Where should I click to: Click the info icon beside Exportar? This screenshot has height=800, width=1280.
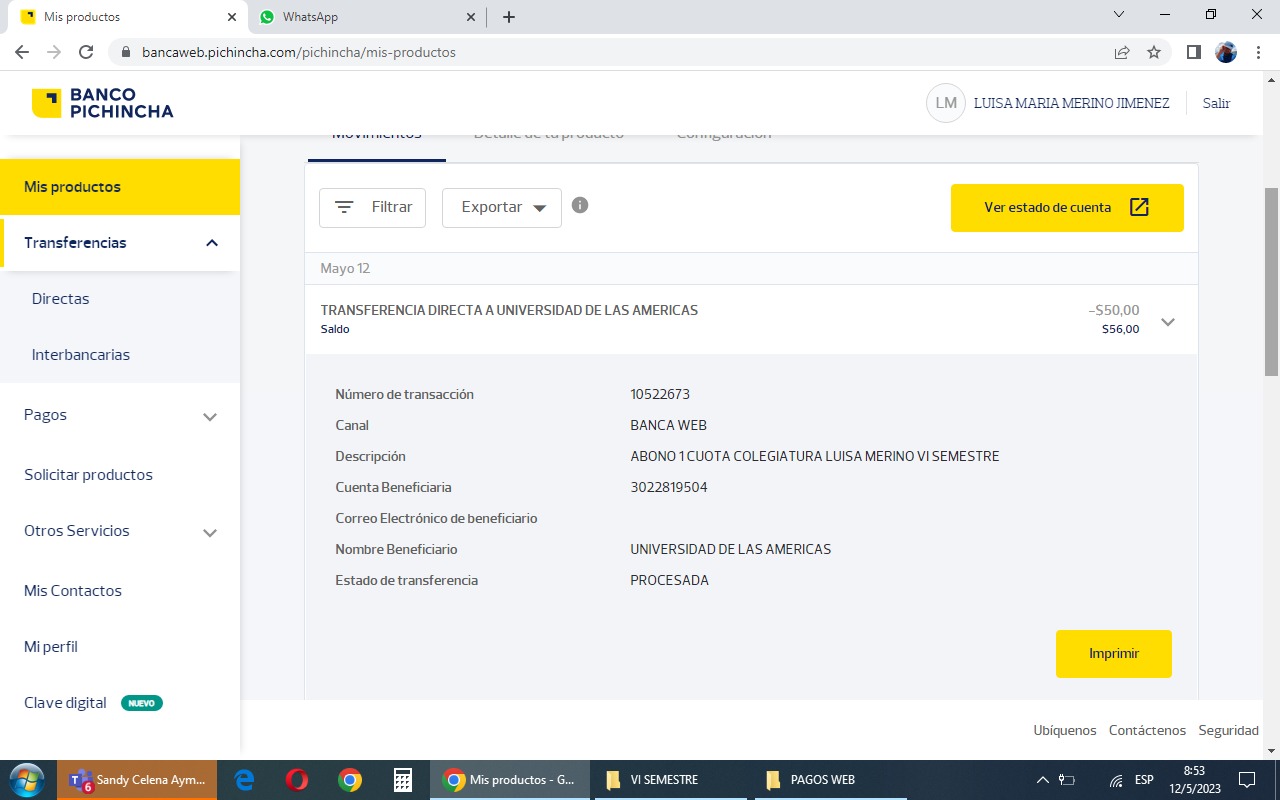(580, 205)
